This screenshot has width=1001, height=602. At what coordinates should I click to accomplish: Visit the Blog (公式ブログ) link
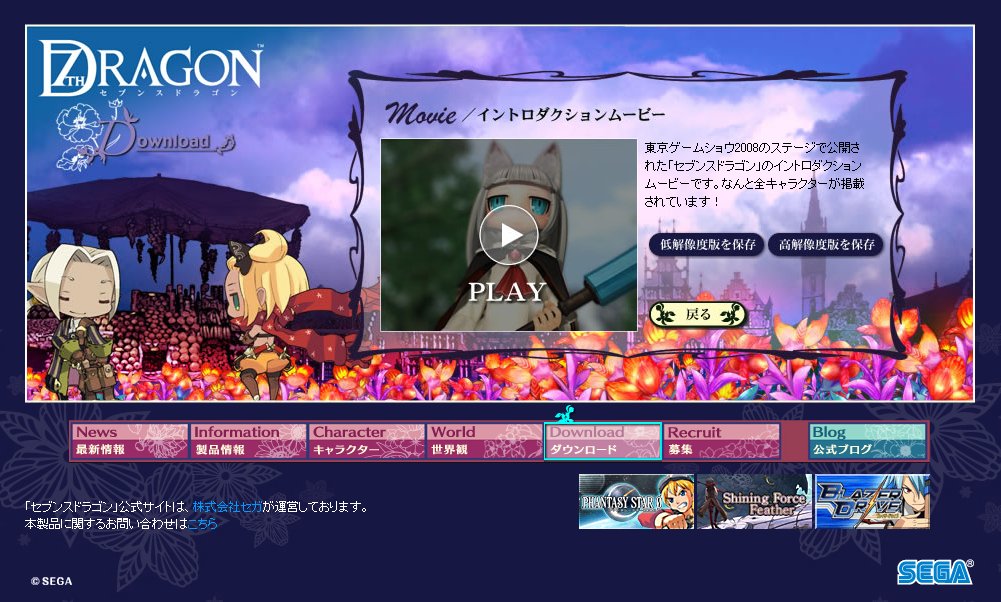pyautogui.click(x=867, y=441)
